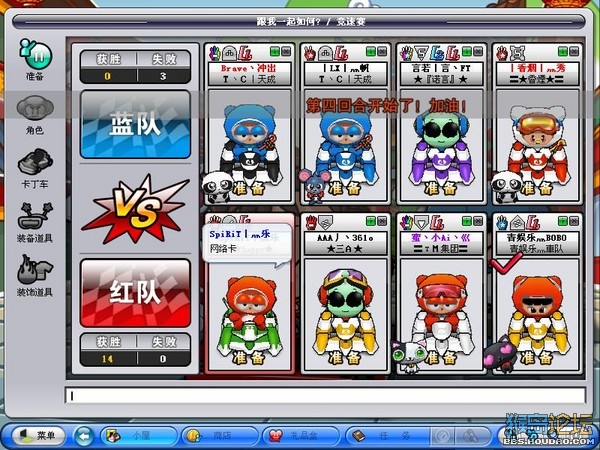
Task: Click the grey button on |香烟| 秀 card
Action: point(574,51)
